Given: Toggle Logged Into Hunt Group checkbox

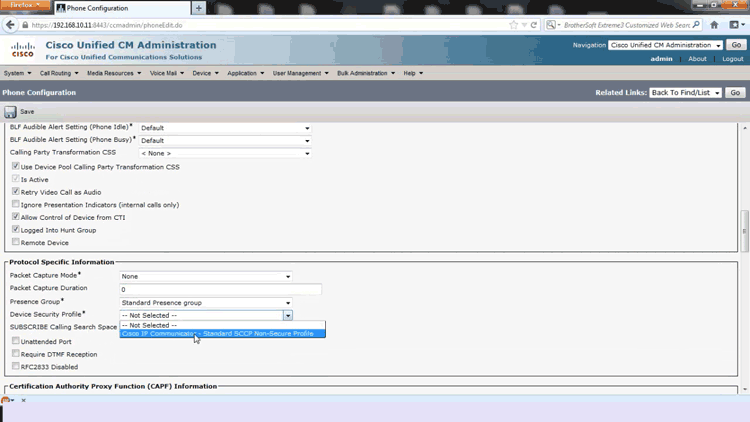Looking at the screenshot, I should pos(16,229).
